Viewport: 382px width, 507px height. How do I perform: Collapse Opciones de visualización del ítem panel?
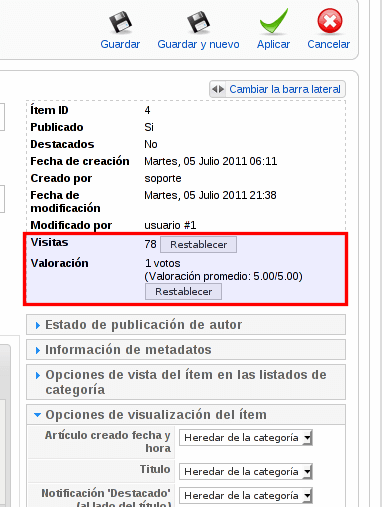pos(186,415)
